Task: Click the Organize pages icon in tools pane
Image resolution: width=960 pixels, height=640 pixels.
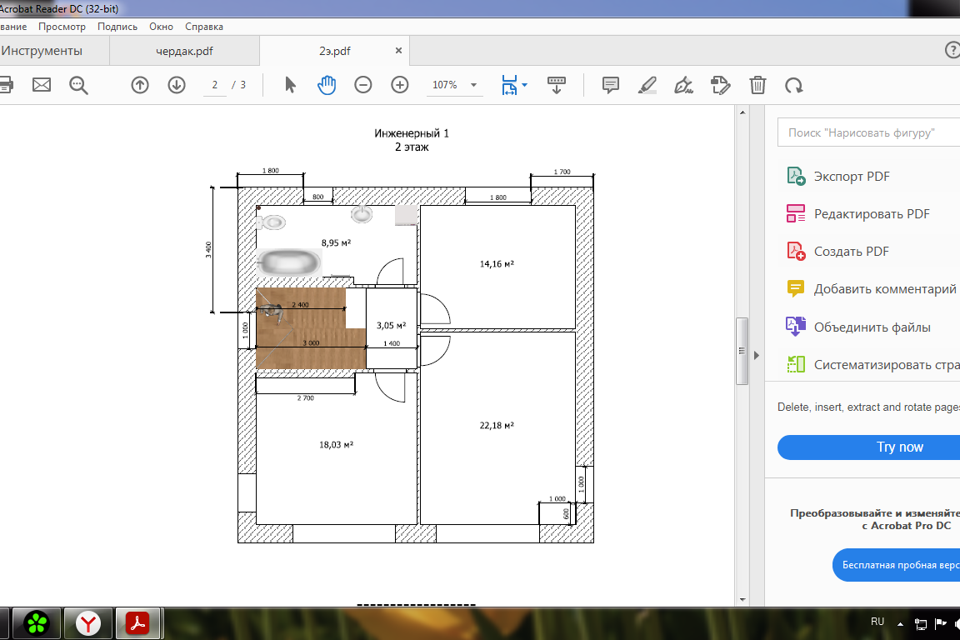Action: [x=796, y=364]
